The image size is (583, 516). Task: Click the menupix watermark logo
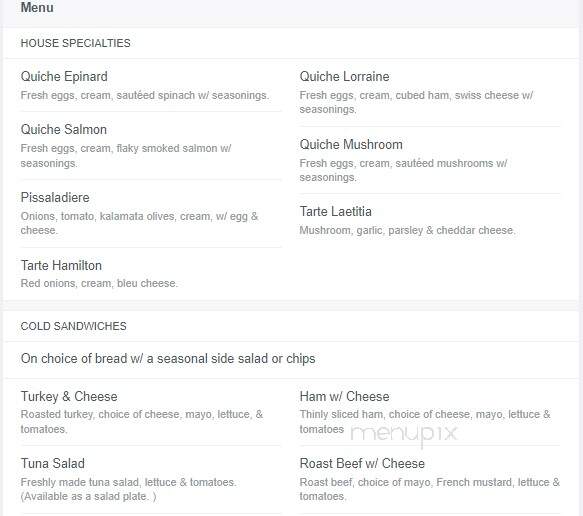[x=404, y=434]
